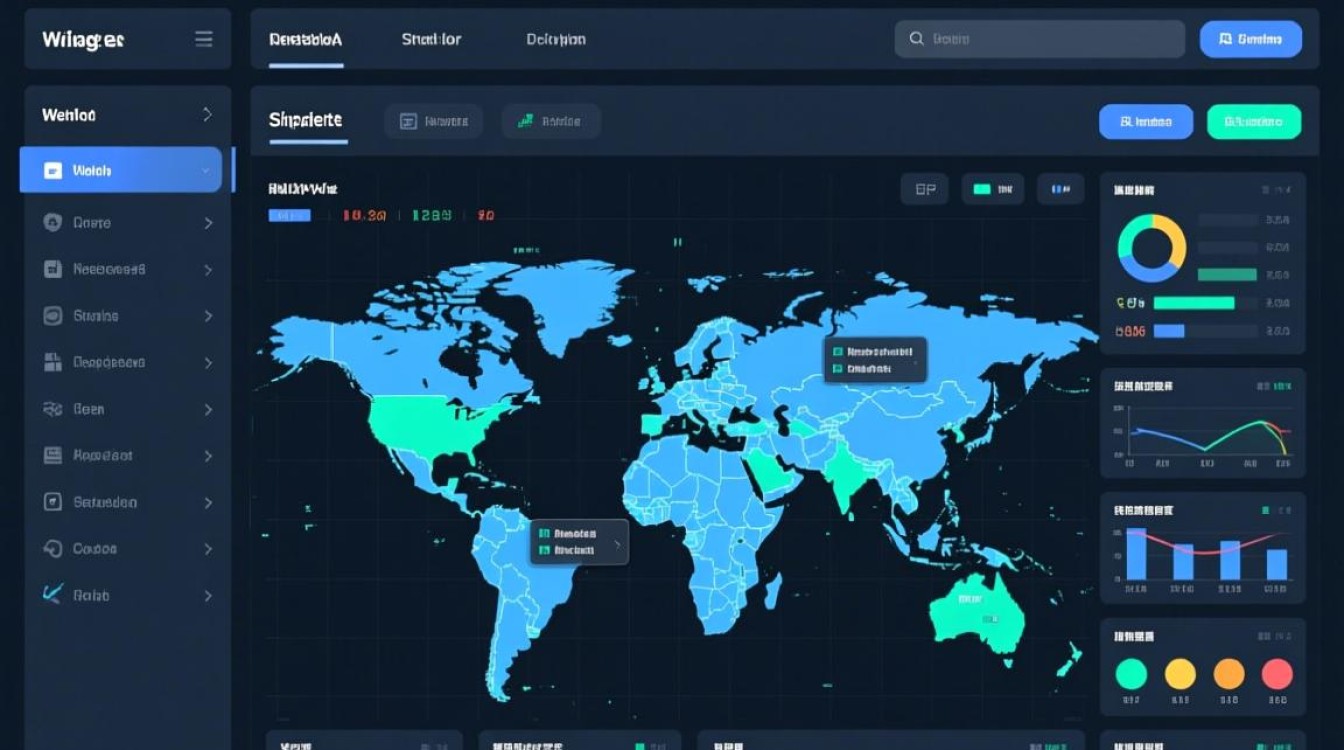The image size is (1344, 750).
Task: Toggle the green legend layer above the map
Action: point(992,189)
